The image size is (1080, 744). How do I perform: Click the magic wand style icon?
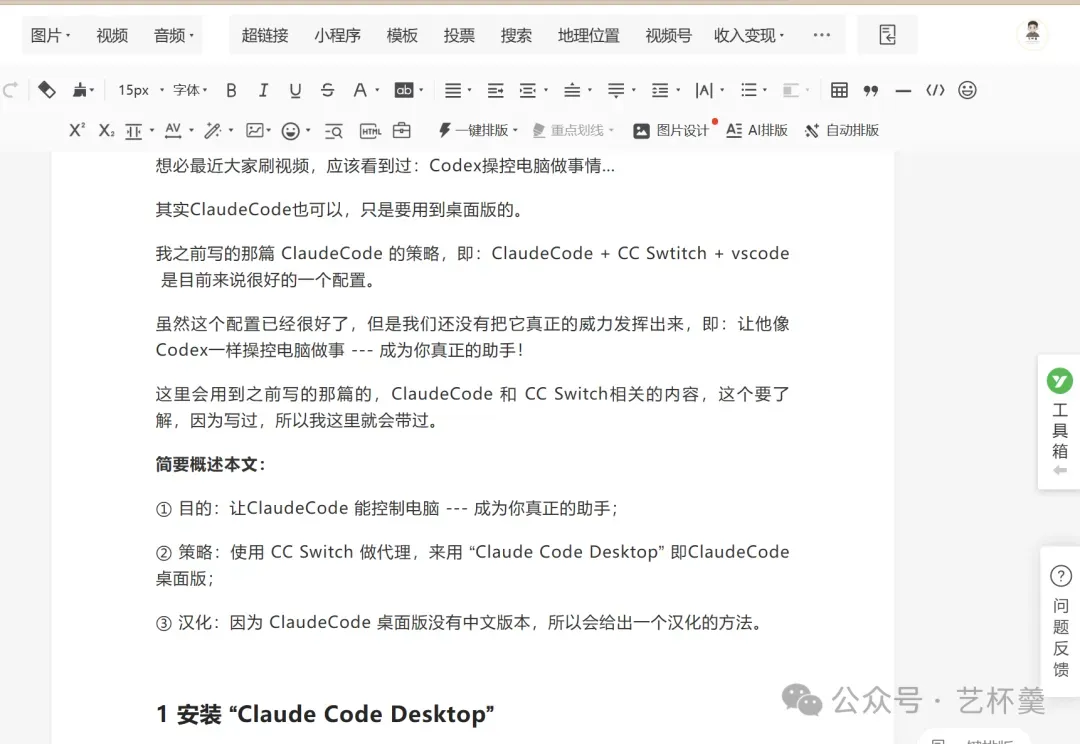[x=213, y=130]
